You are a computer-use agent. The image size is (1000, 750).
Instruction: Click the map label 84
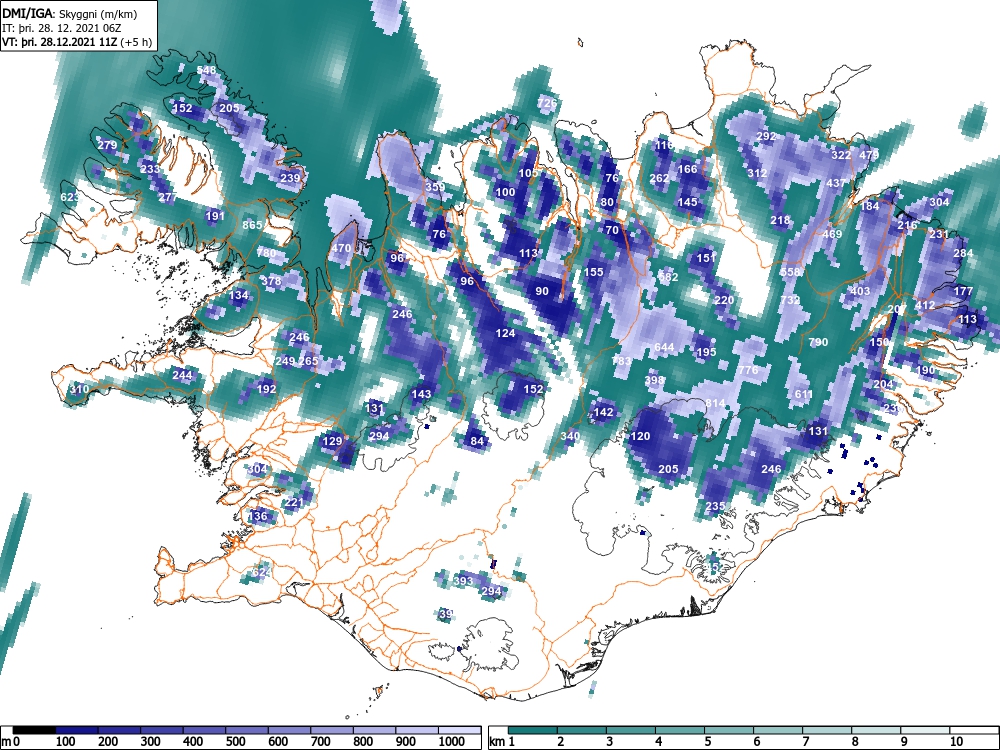pyautogui.click(x=477, y=441)
